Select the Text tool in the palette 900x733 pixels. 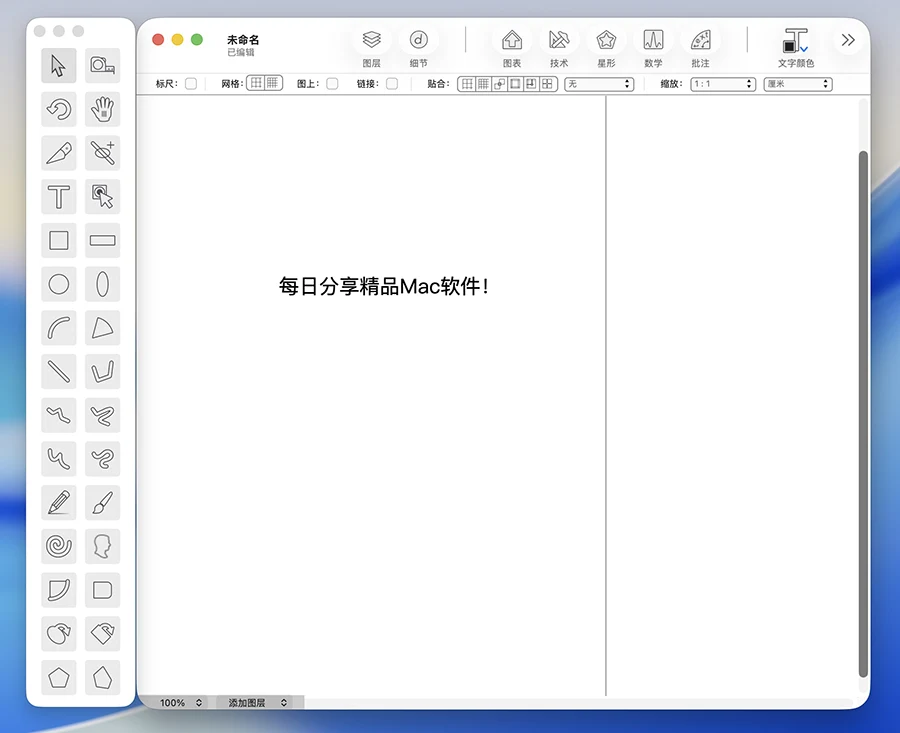pos(59,196)
